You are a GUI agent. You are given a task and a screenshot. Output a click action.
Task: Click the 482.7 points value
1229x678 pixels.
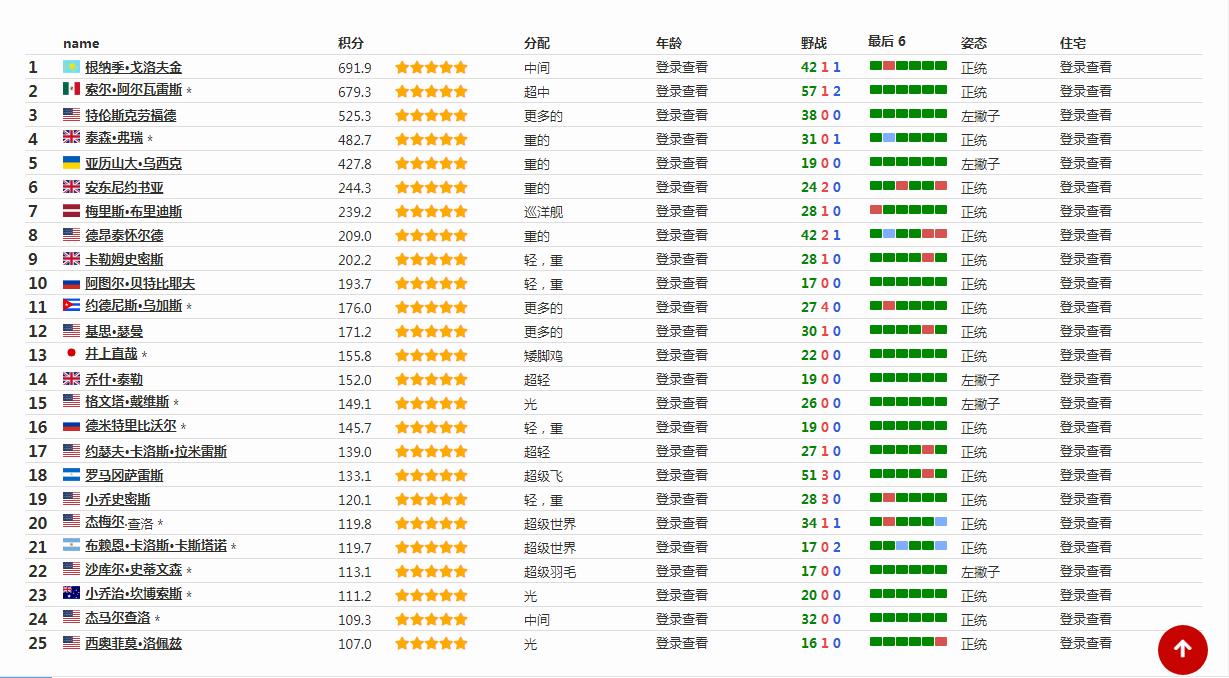(x=355, y=140)
